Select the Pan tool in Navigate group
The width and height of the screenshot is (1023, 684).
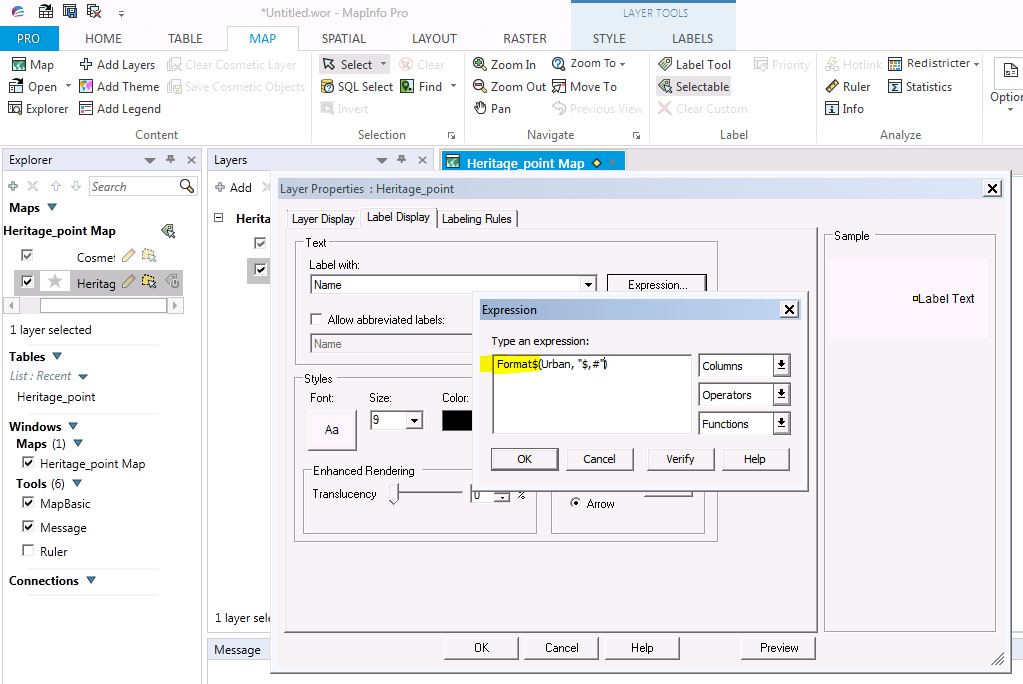click(x=495, y=108)
